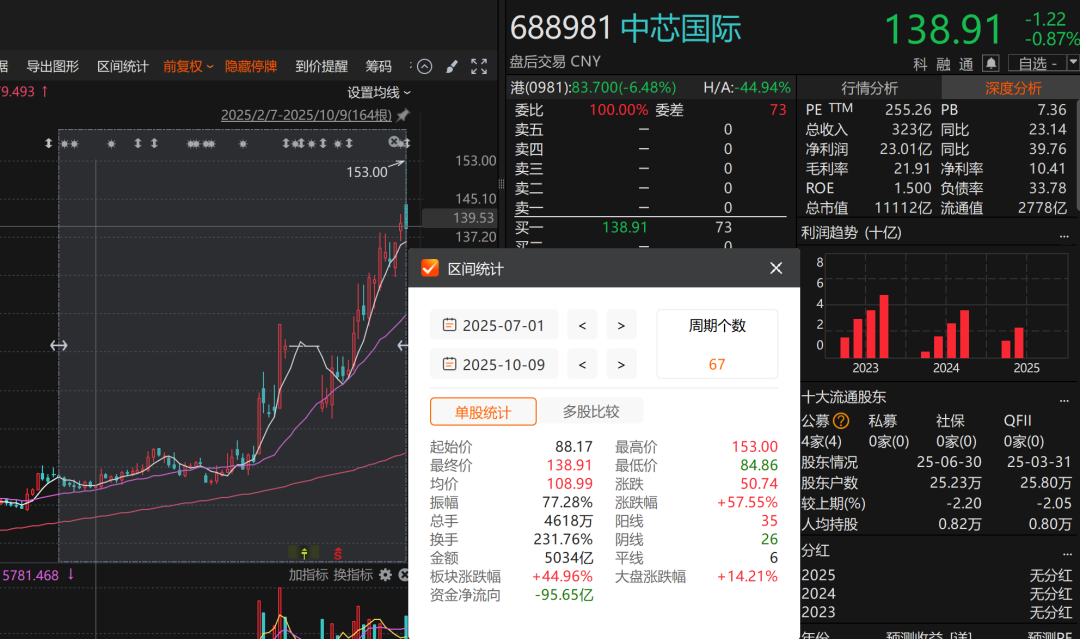1080x639 pixels.
Task: Switch to the 多股比较 tab
Action: point(591,412)
